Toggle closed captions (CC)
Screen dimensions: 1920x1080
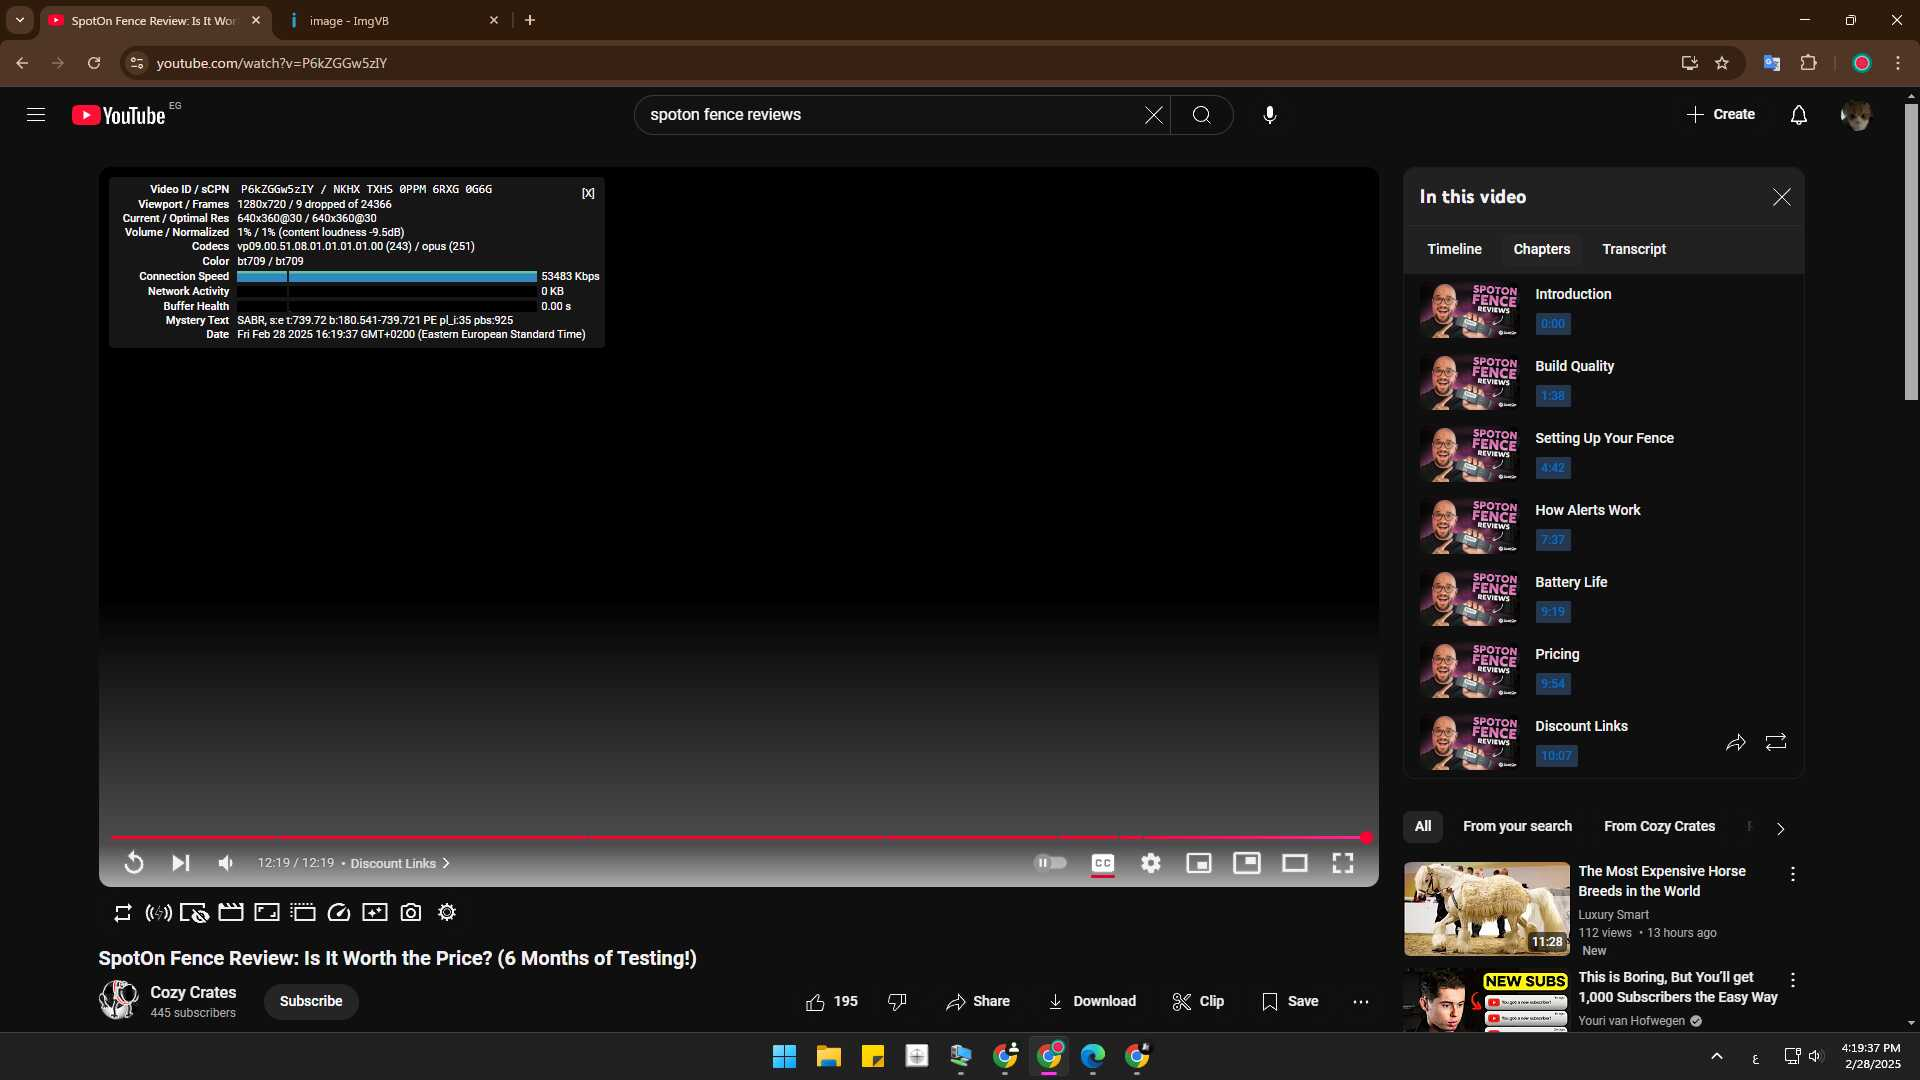click(x=1103, y=863)
